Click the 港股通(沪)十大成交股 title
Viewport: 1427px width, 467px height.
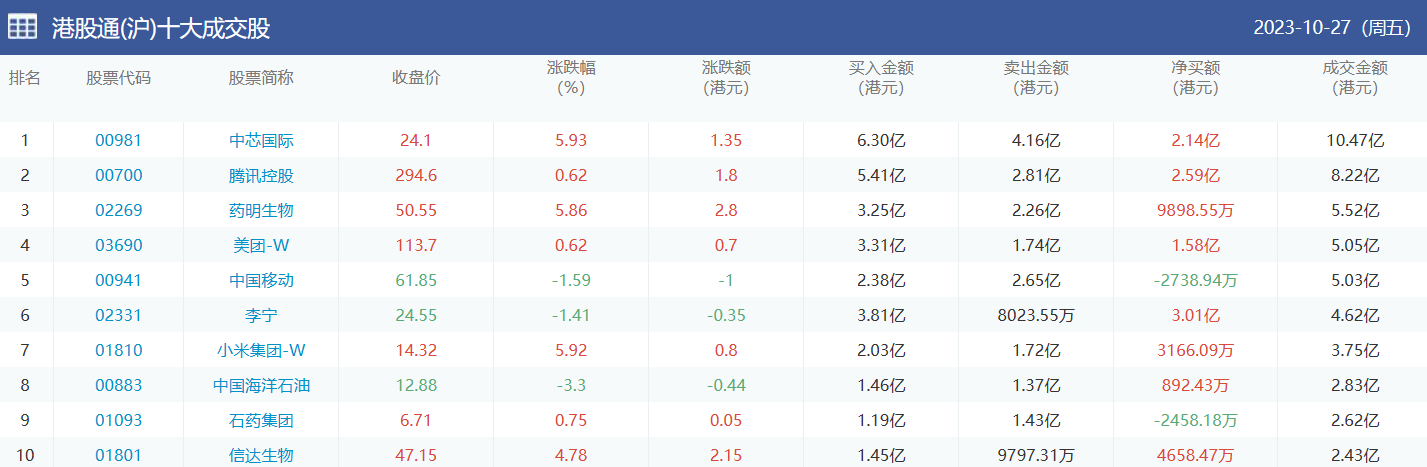pos(161,28)
